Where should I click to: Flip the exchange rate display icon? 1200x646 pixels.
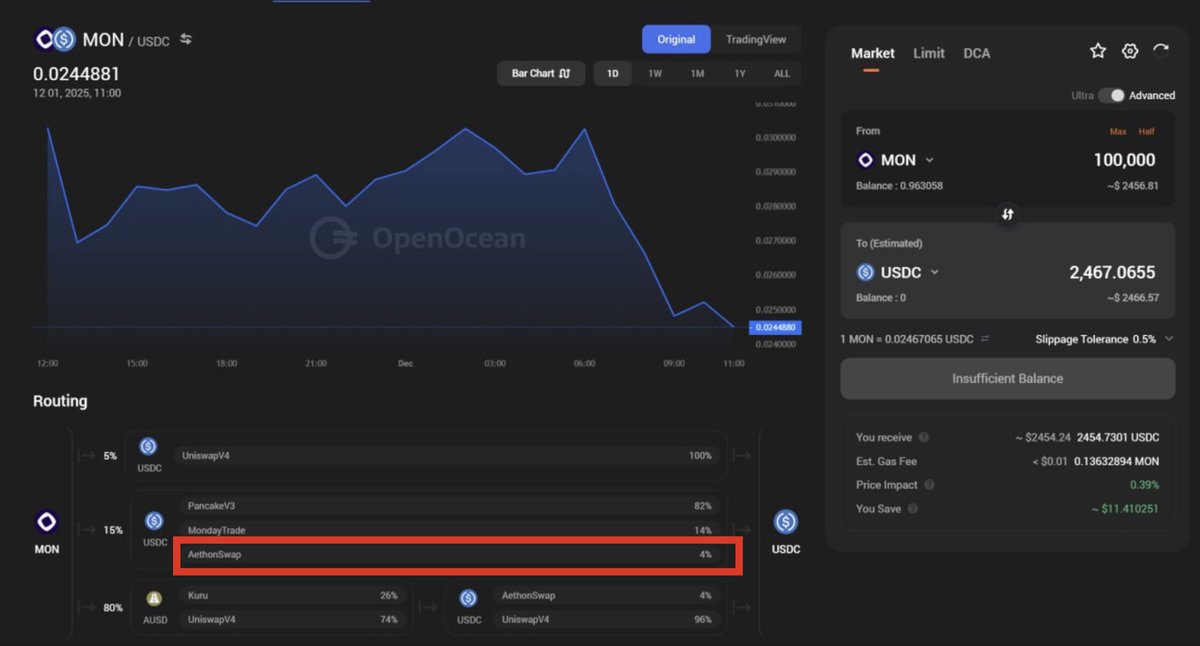coord(985,339)
